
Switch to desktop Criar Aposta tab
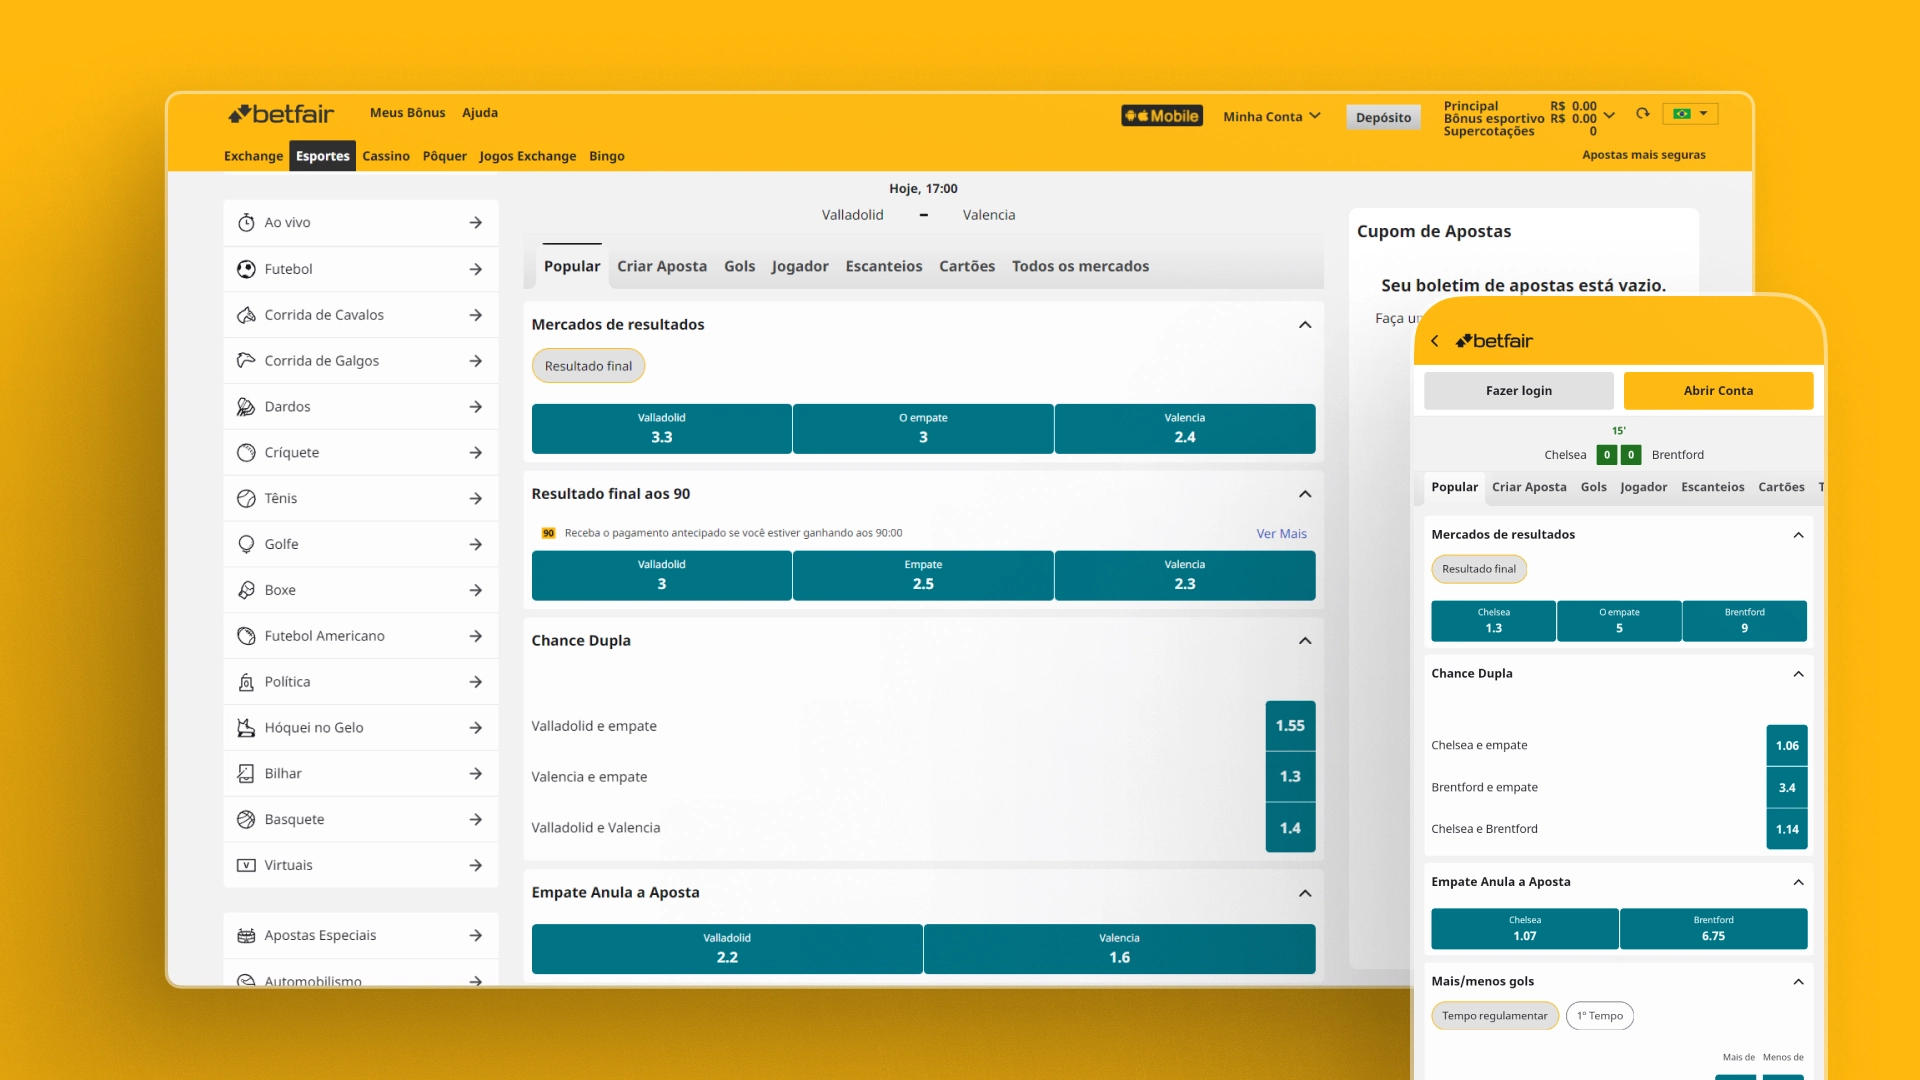662,266
